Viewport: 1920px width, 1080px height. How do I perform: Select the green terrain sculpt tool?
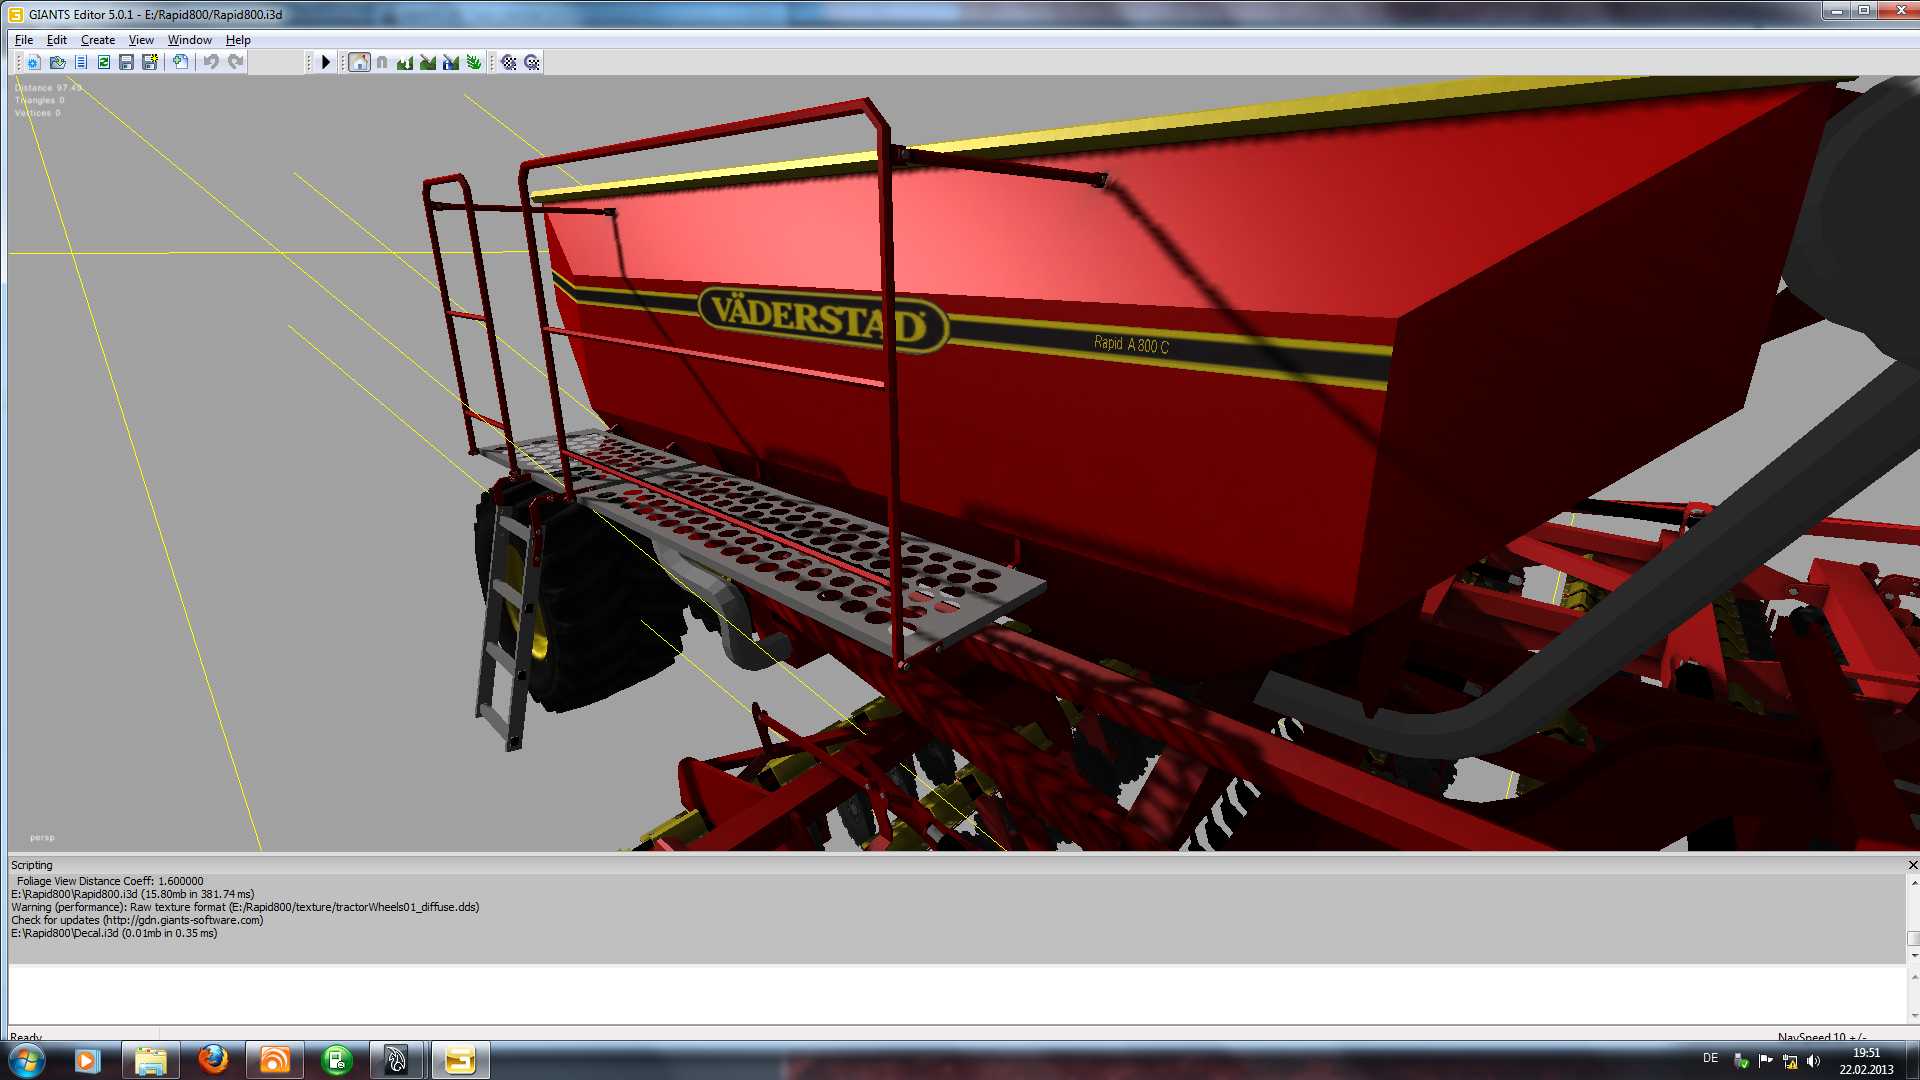405,62
